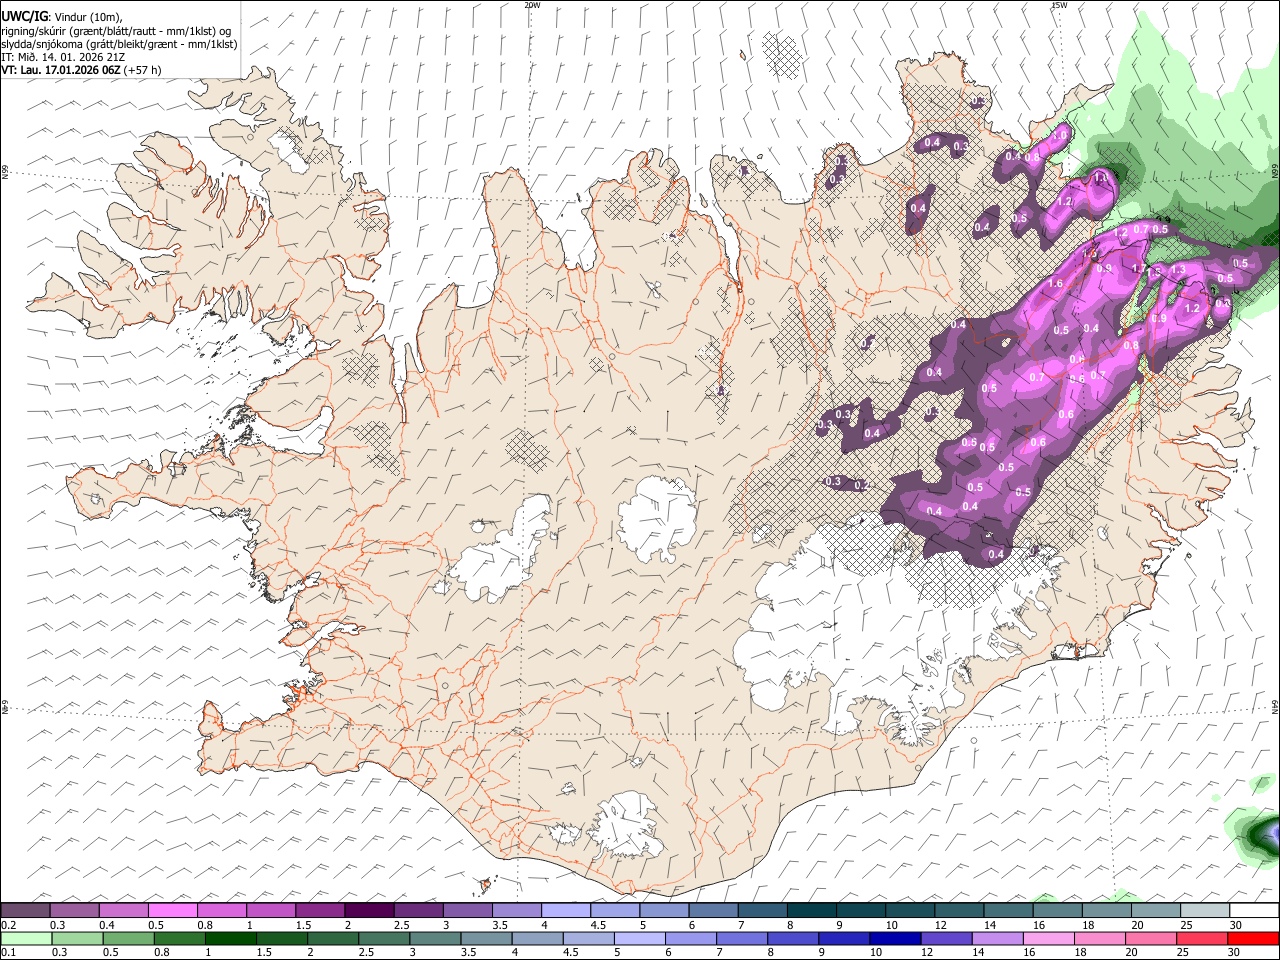
Task: Pick the bottom-row blue swatch between 9 and 10
Action: [x=844, y=938]
